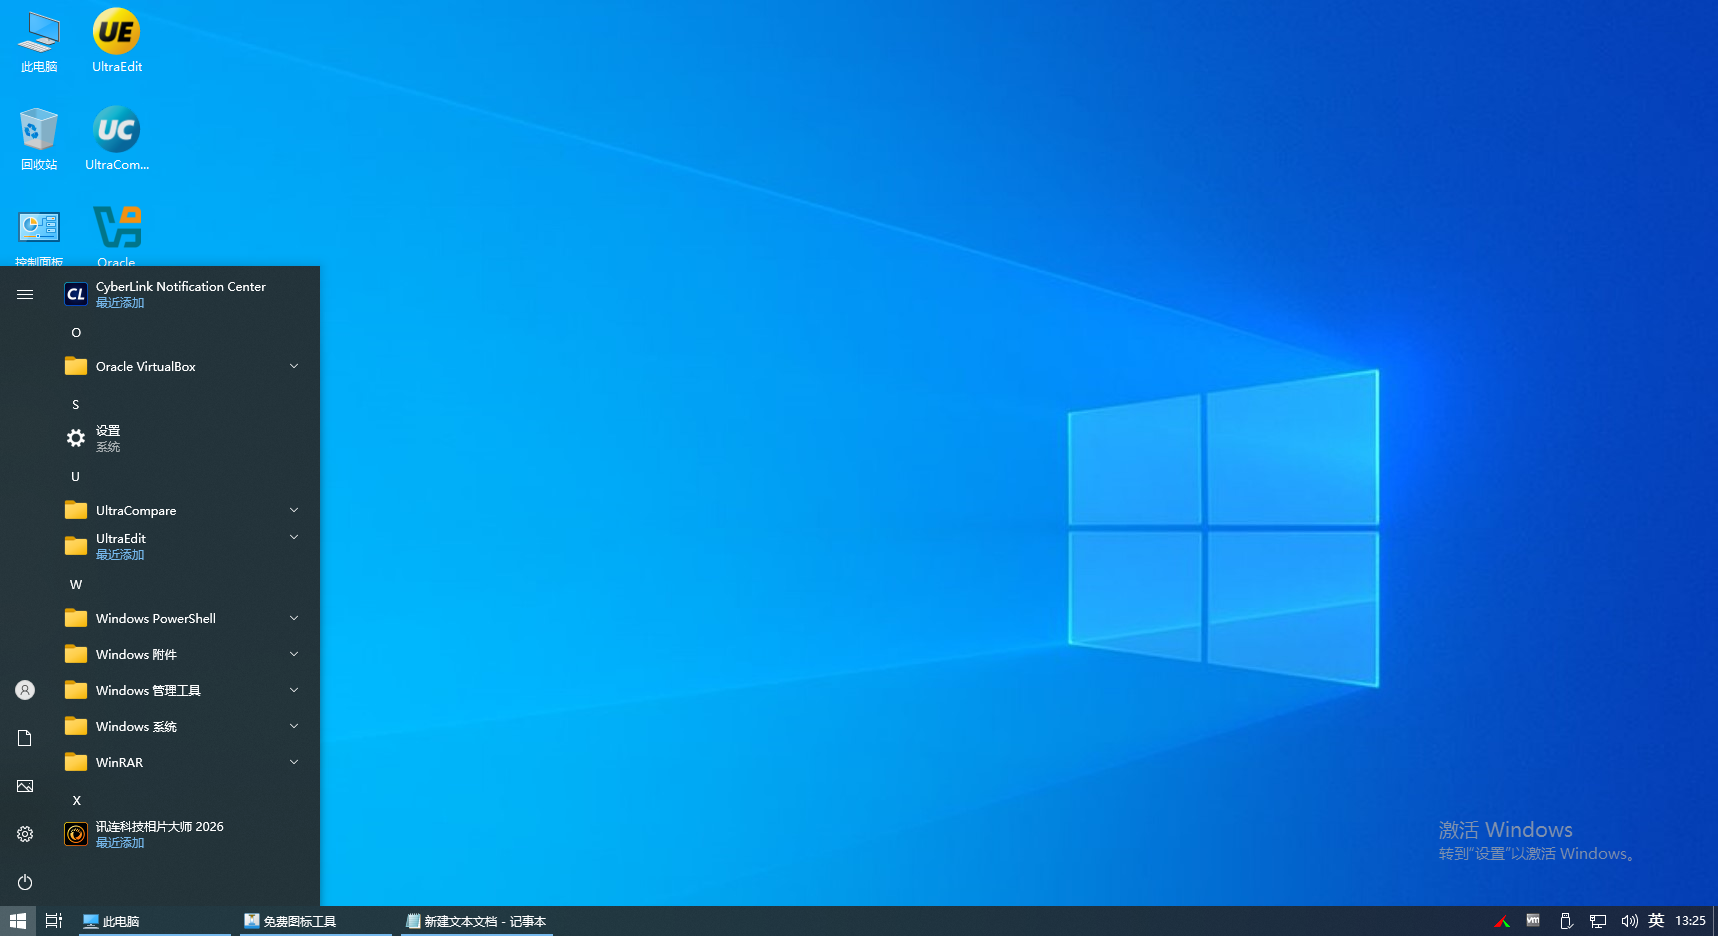The image size is (1718, 936).
Task: Click the speaker icon to open volume control
Action: pos(1629,920)
